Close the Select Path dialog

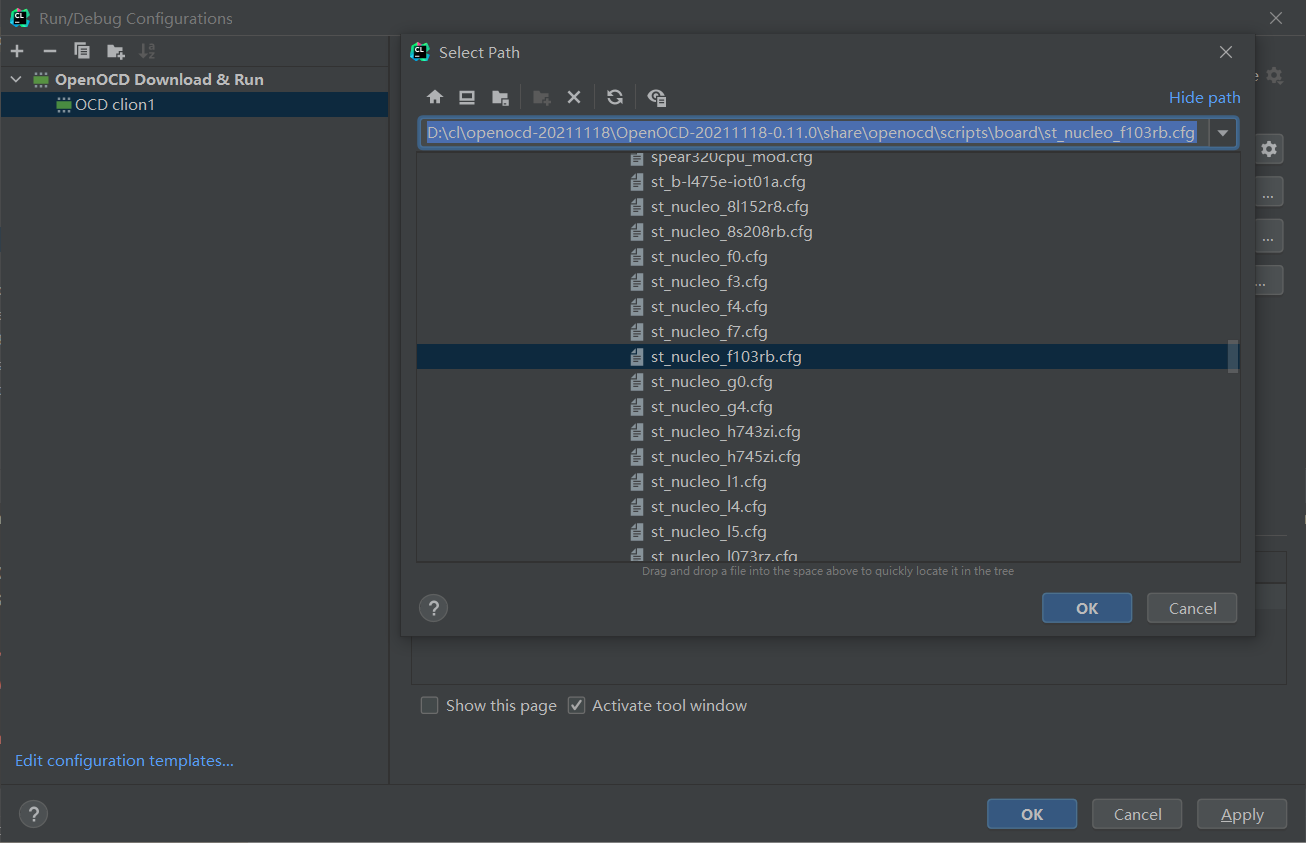pos(1226,52)
